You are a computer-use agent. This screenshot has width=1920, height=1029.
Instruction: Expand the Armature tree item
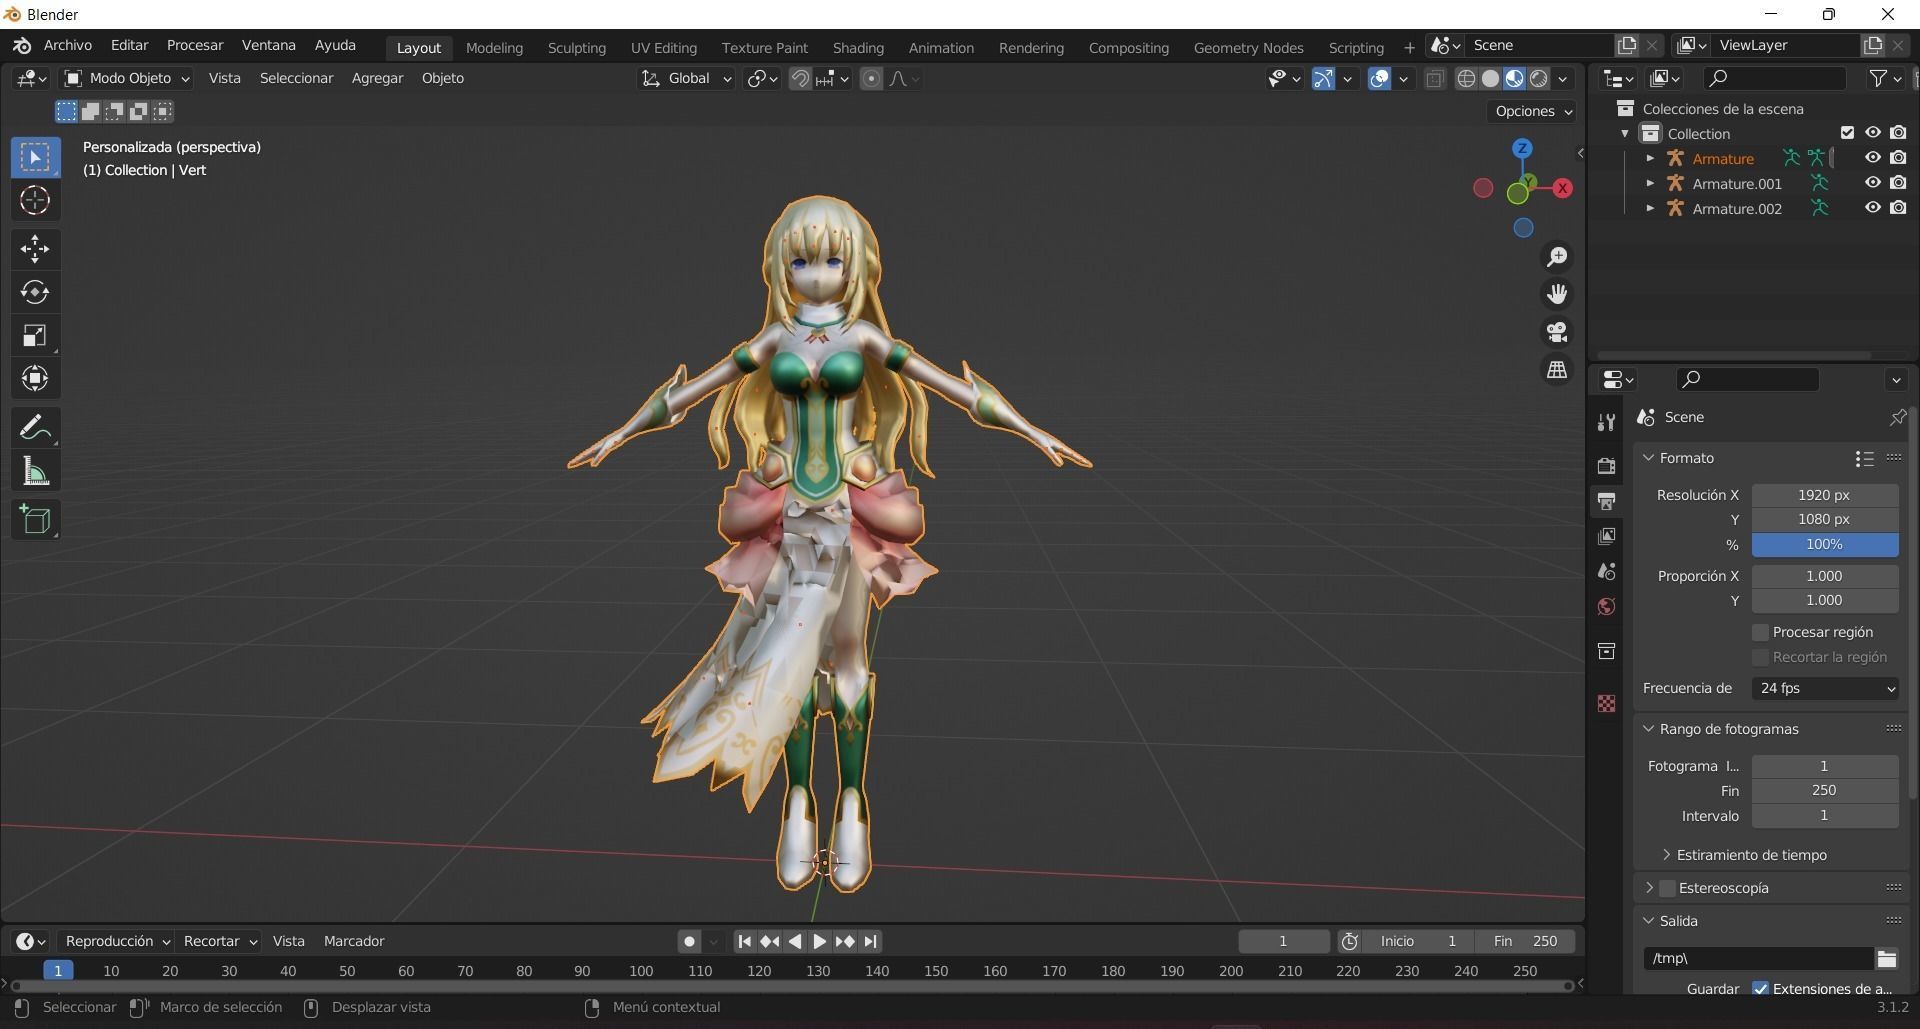1650,158
